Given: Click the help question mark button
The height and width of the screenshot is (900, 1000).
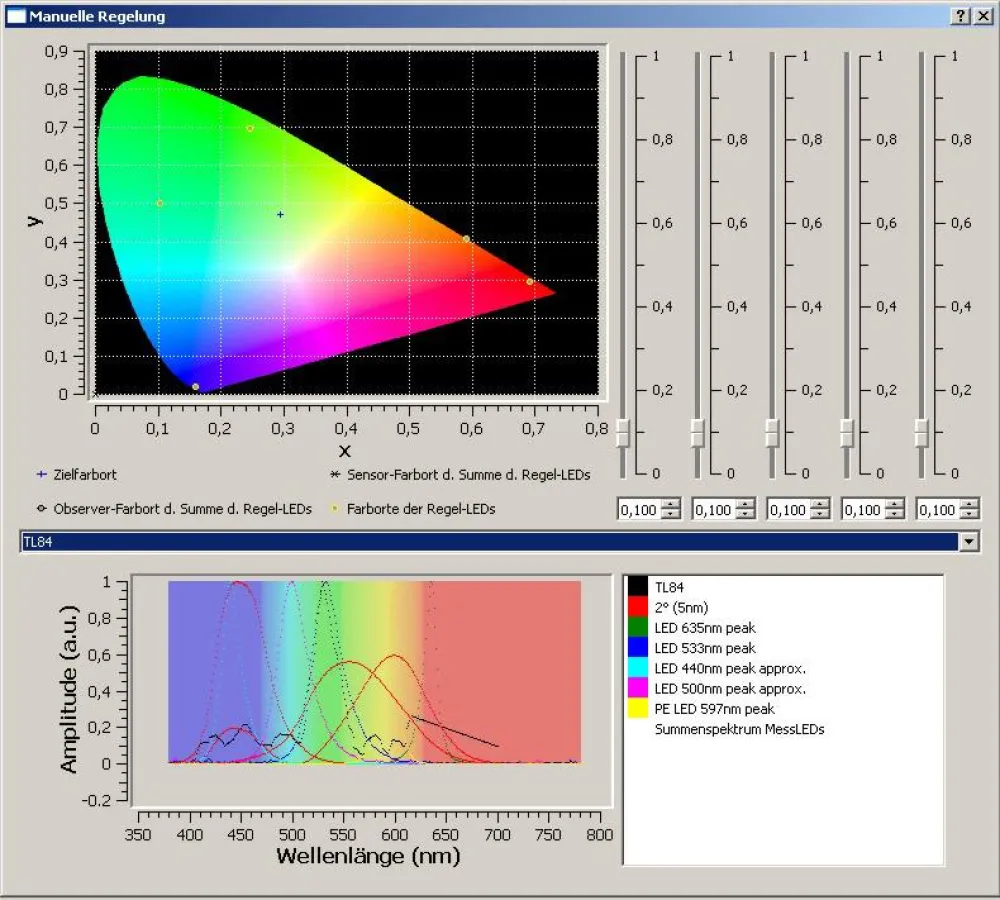Looking at the screenshot, I should point(961,16).
